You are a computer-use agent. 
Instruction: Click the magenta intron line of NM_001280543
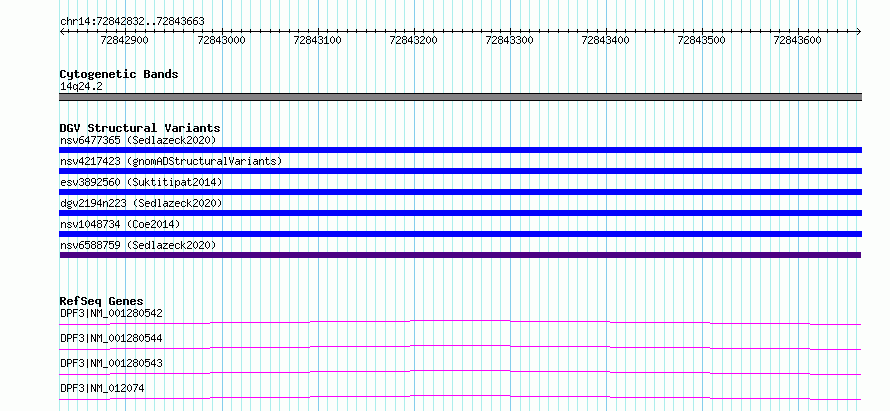click(460, 372)
